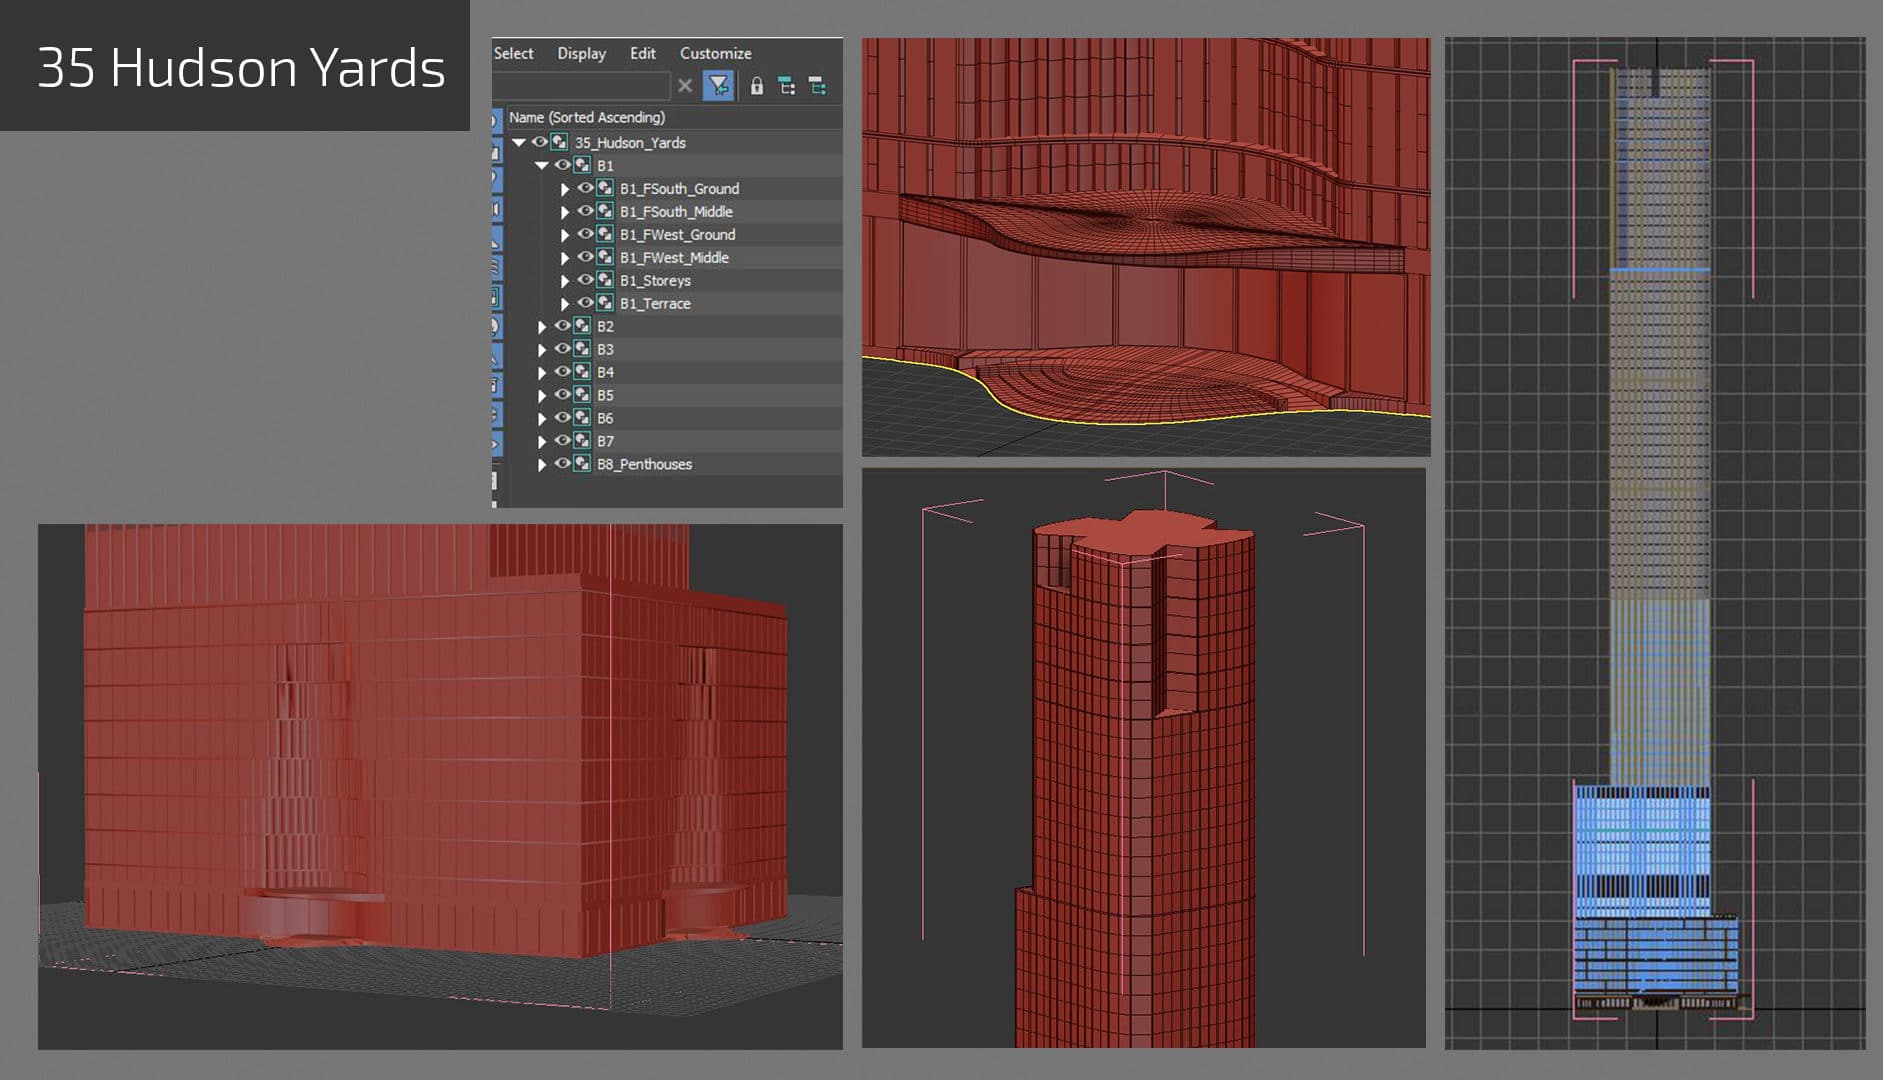Viewport: 1883px width, 1080px height.
Task: Click group icon of B8_Penthouses
Action: [x=583, y=464]
